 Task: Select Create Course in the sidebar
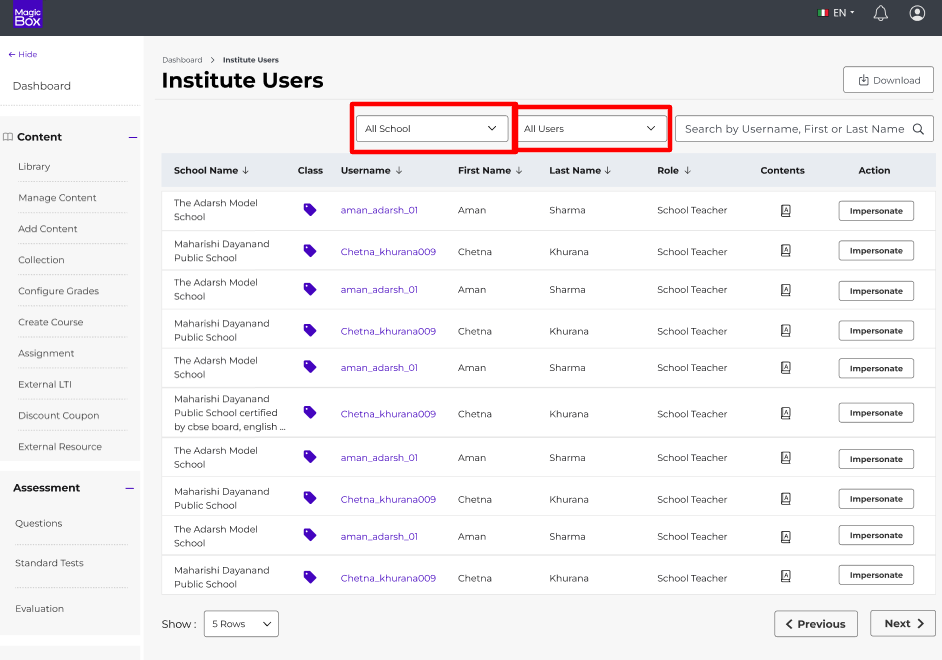click(50, 322)
